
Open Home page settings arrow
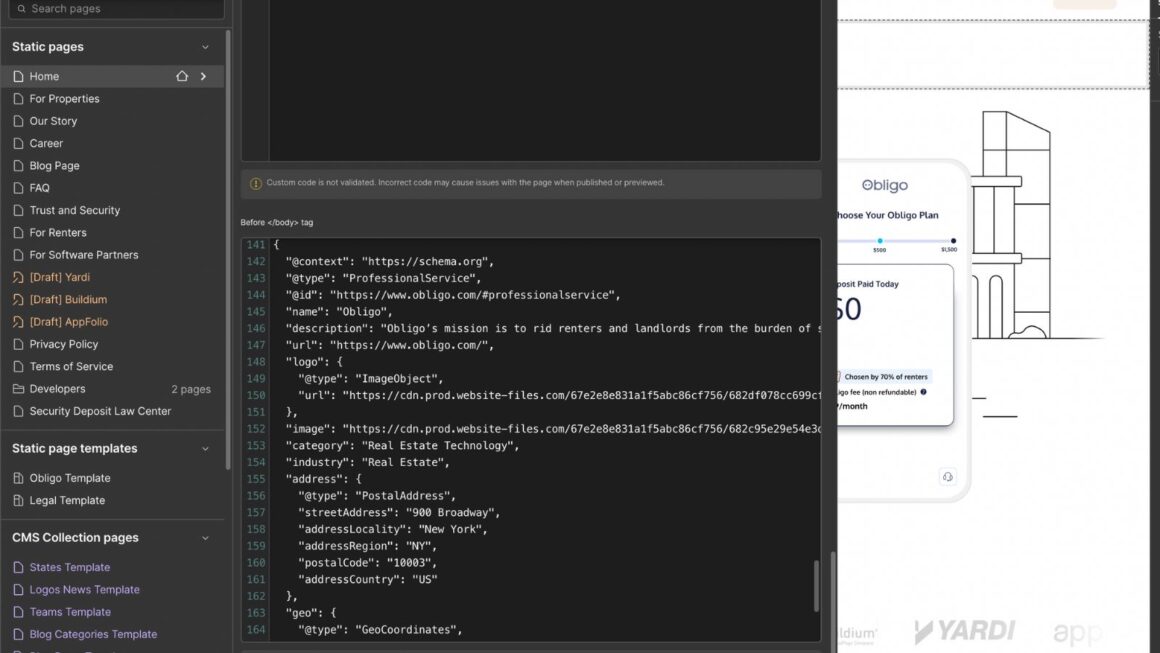tap(203, 76)
